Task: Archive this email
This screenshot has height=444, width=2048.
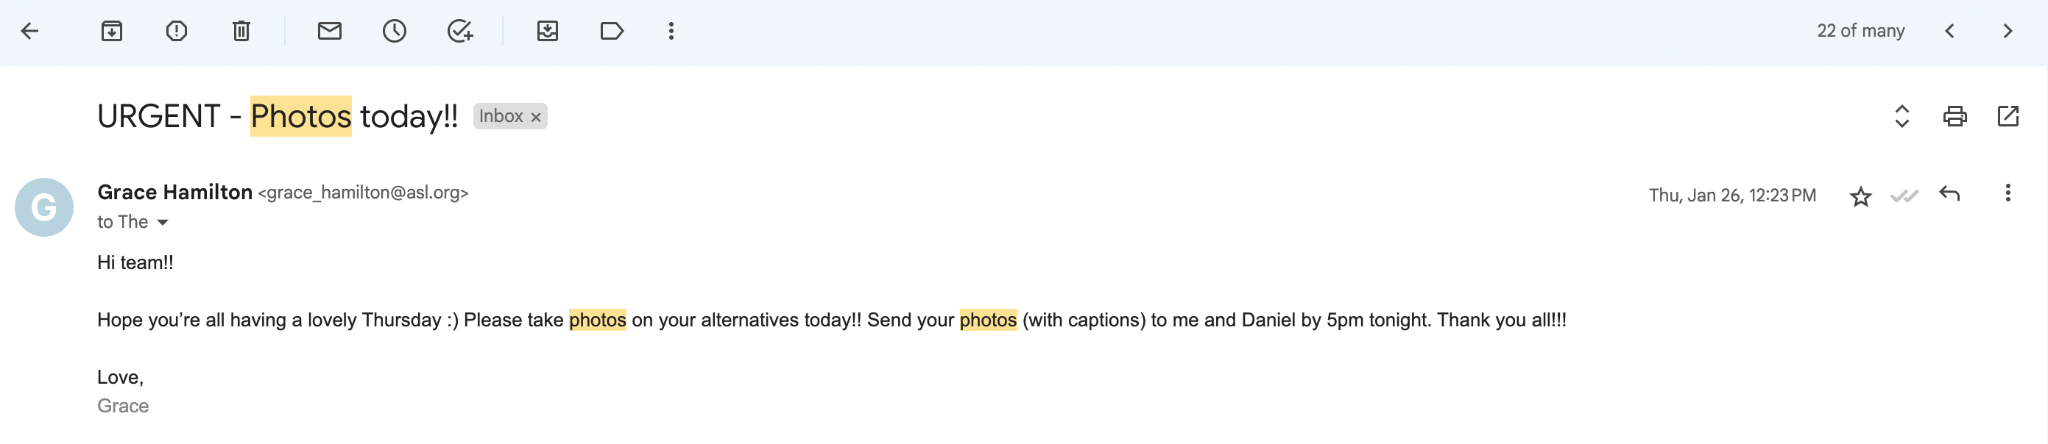Action: click(112, 31)
